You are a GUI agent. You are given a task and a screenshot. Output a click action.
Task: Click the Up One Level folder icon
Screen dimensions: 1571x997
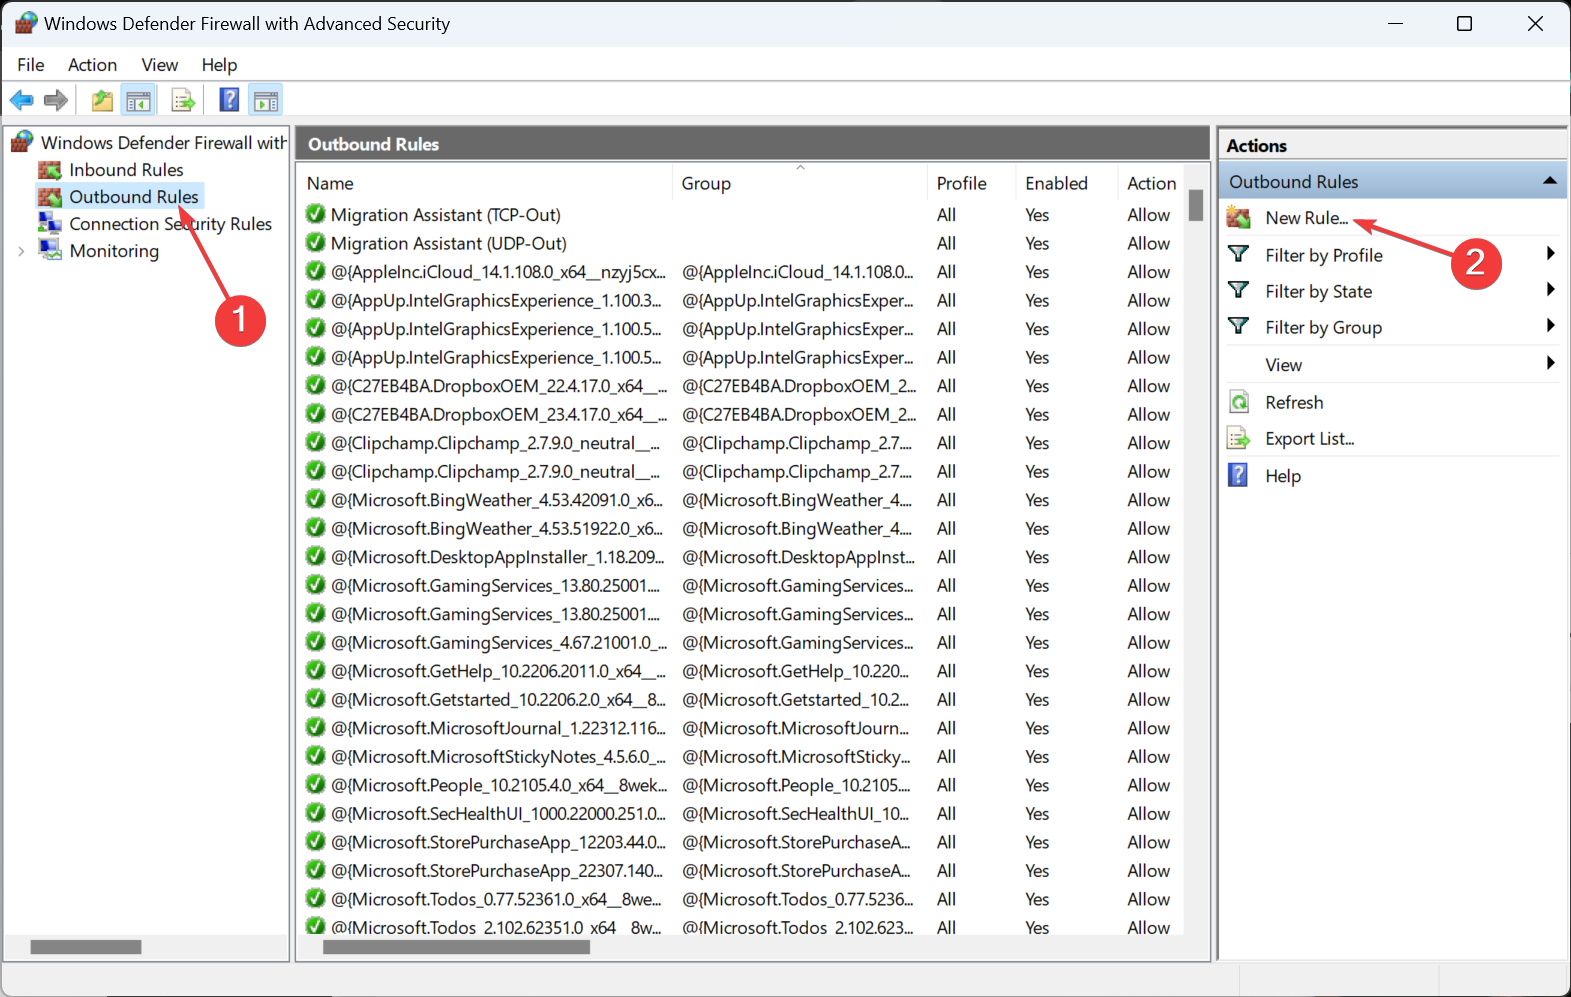click(102, 100)
